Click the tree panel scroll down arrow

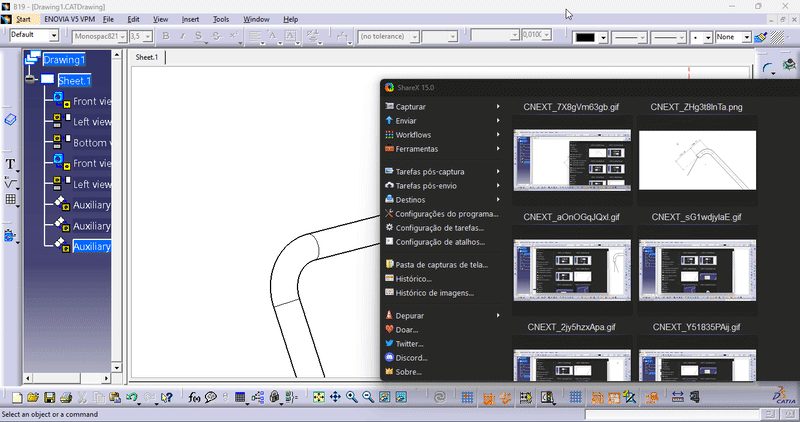click(x=116, y=367)
